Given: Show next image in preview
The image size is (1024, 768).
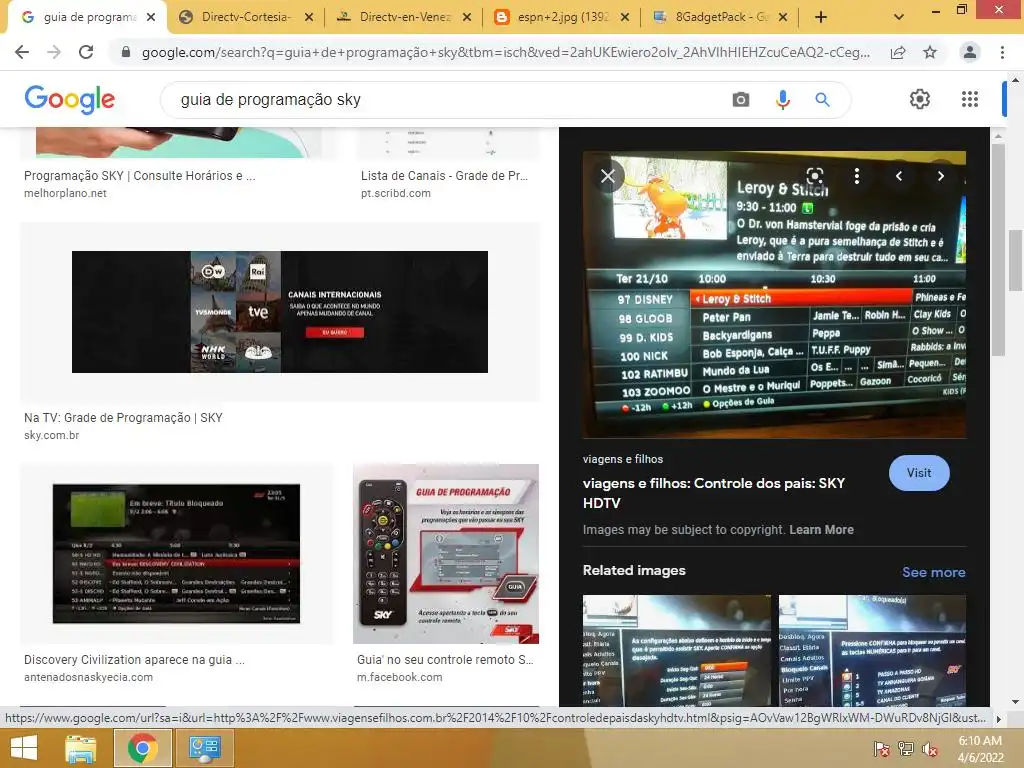Looking at the screenshot, I should click(940, 176).
